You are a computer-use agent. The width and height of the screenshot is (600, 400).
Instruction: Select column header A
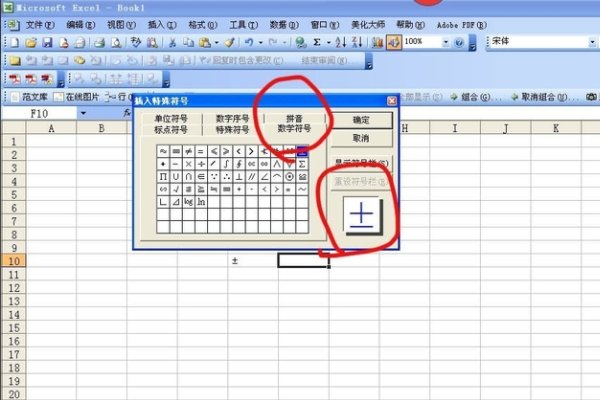click(x=51, y=128)
